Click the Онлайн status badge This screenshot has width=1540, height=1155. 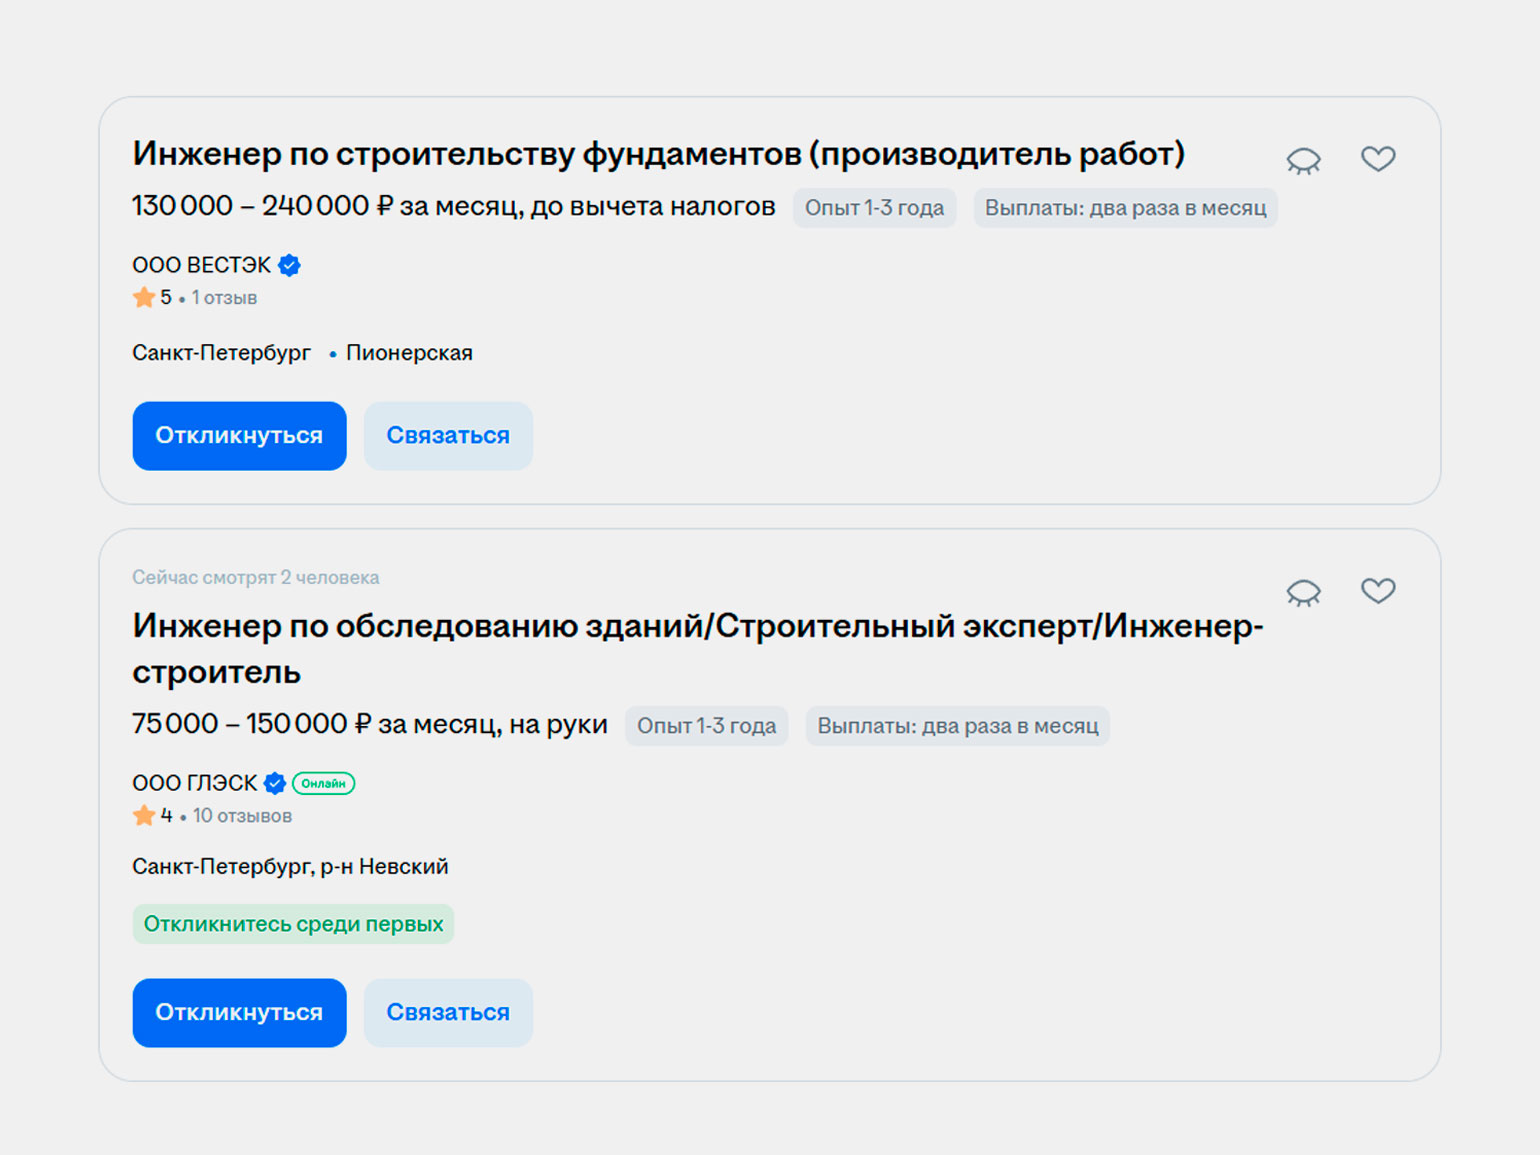coord(323,783)
